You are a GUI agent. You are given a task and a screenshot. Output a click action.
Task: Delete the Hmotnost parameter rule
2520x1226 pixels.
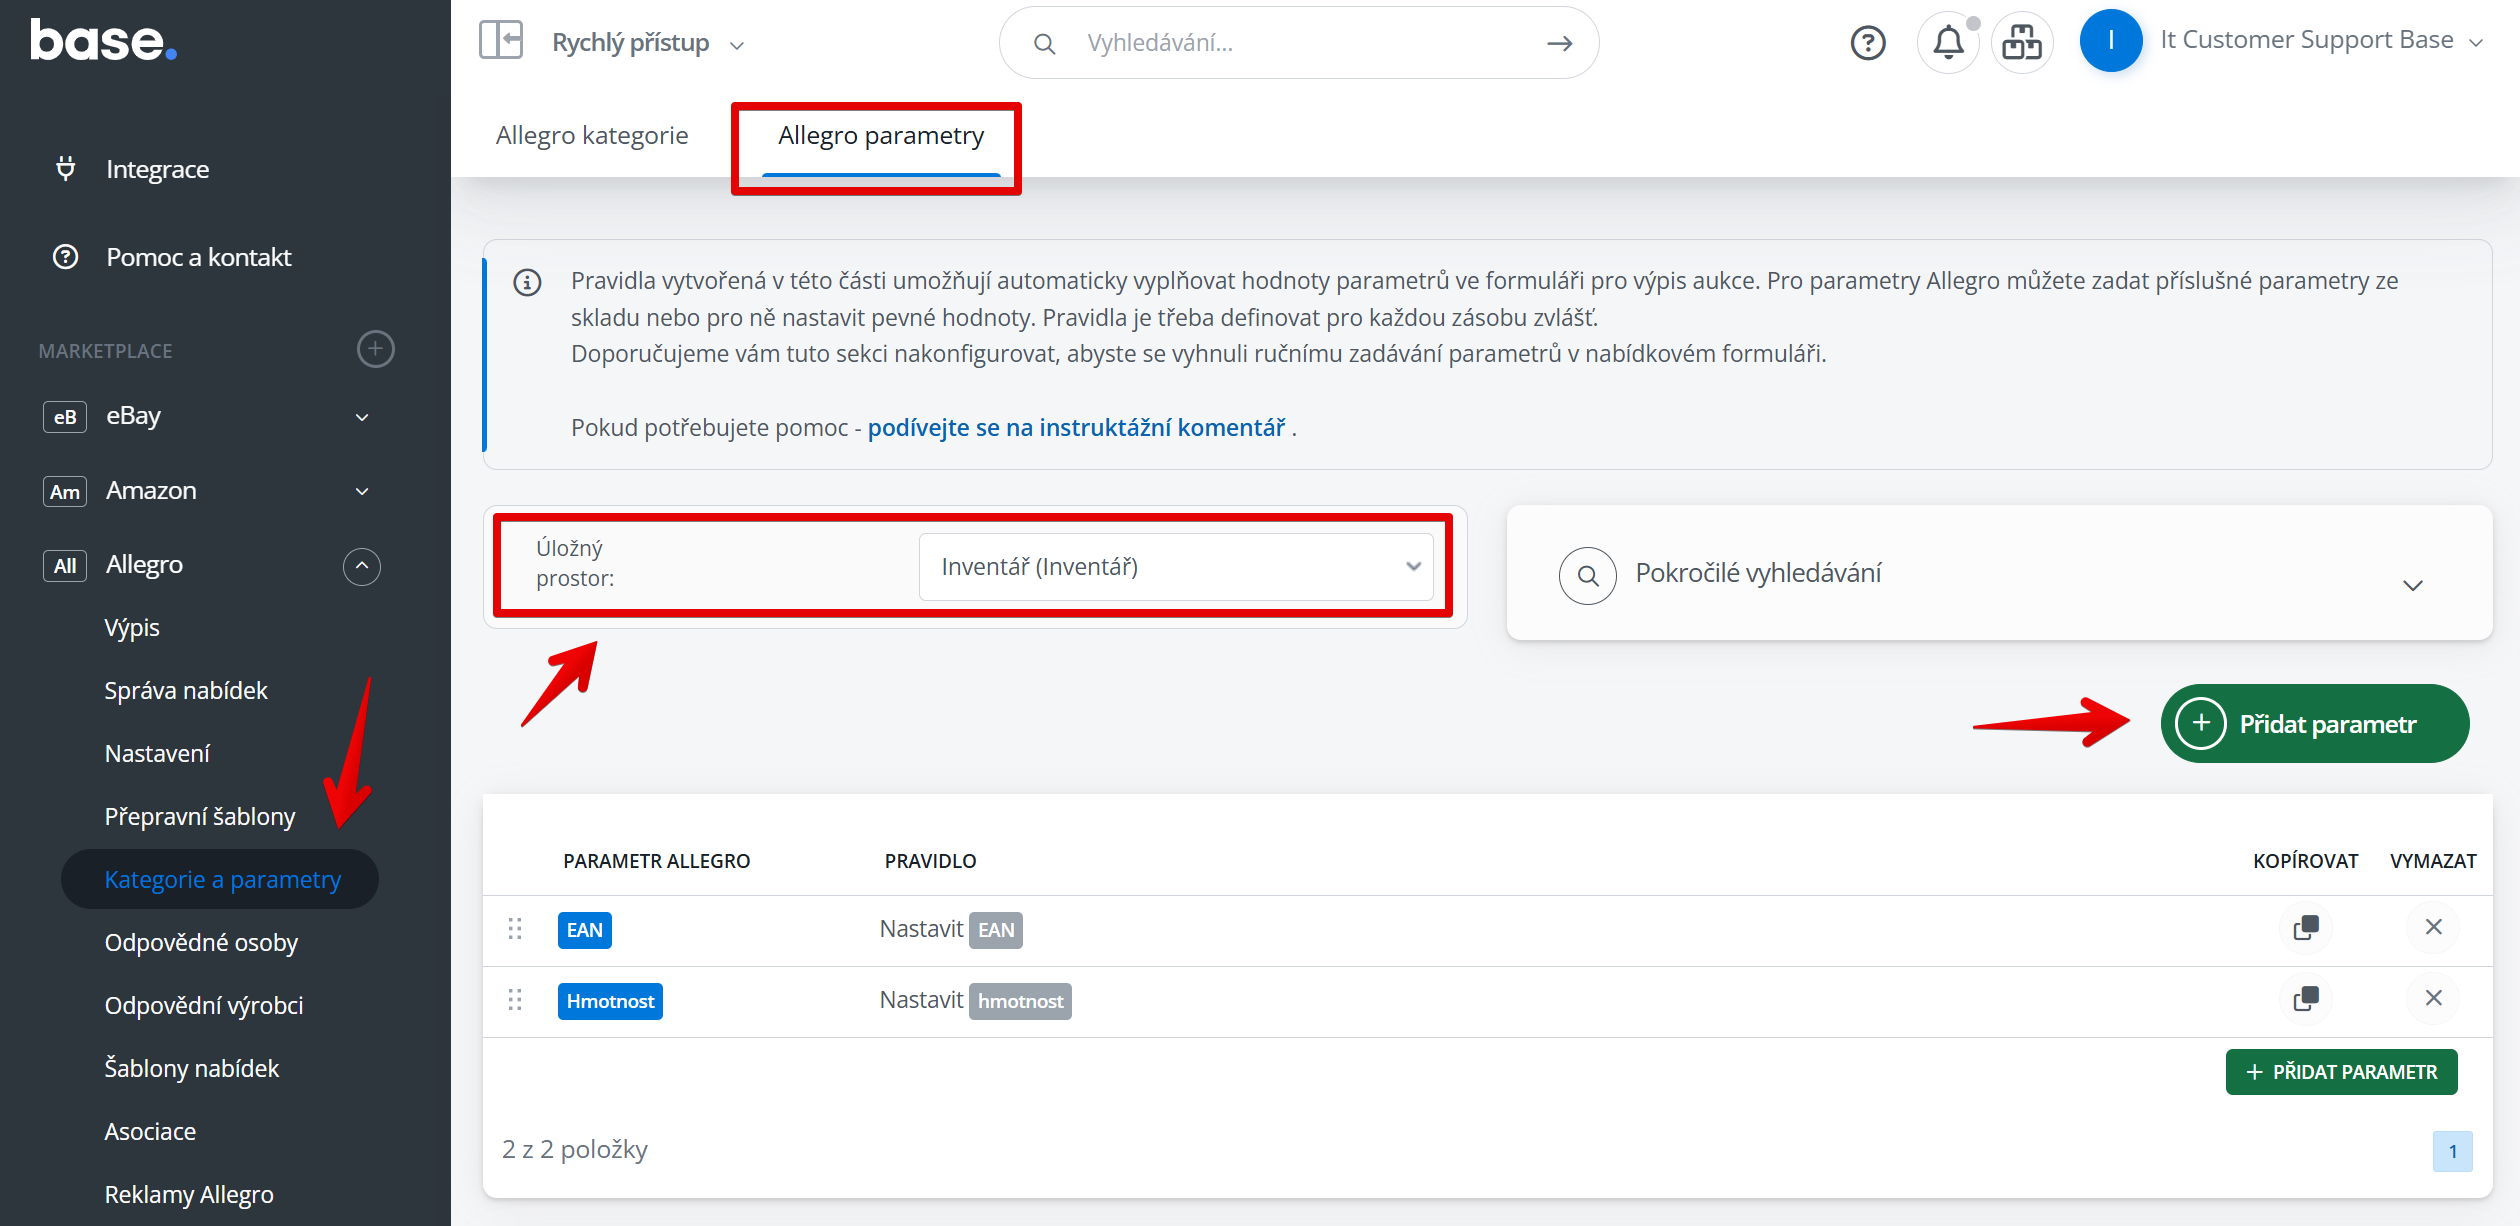[2434, 998]
